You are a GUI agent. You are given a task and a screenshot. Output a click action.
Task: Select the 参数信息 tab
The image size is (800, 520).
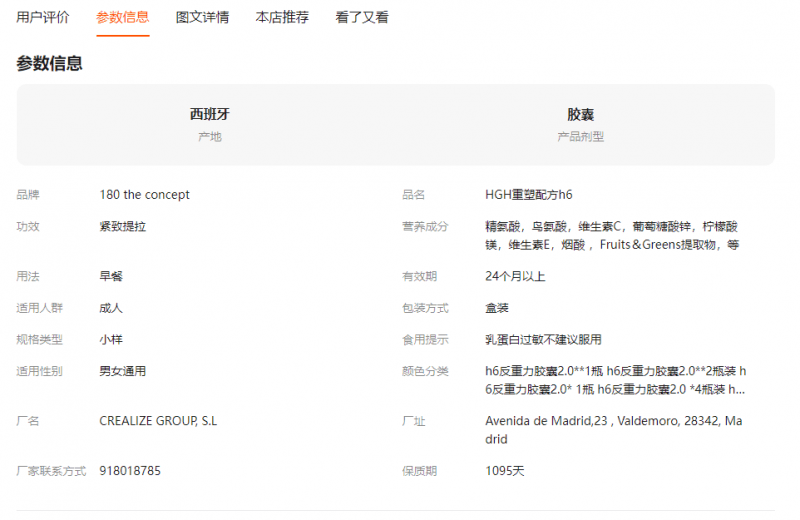coord(122,17)
